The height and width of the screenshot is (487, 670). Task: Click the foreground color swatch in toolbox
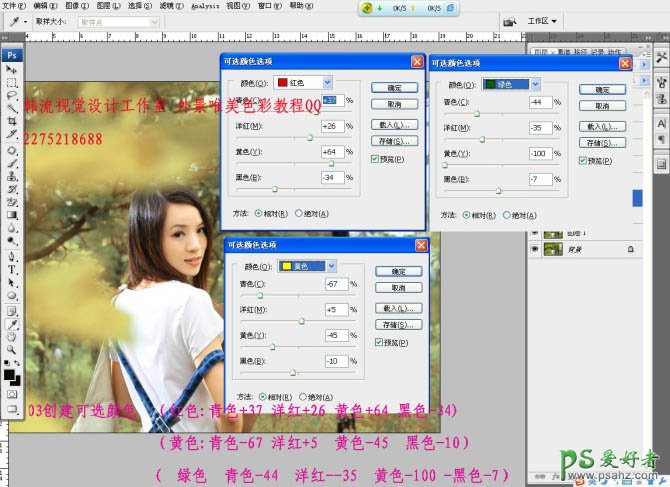pos(9,375)
